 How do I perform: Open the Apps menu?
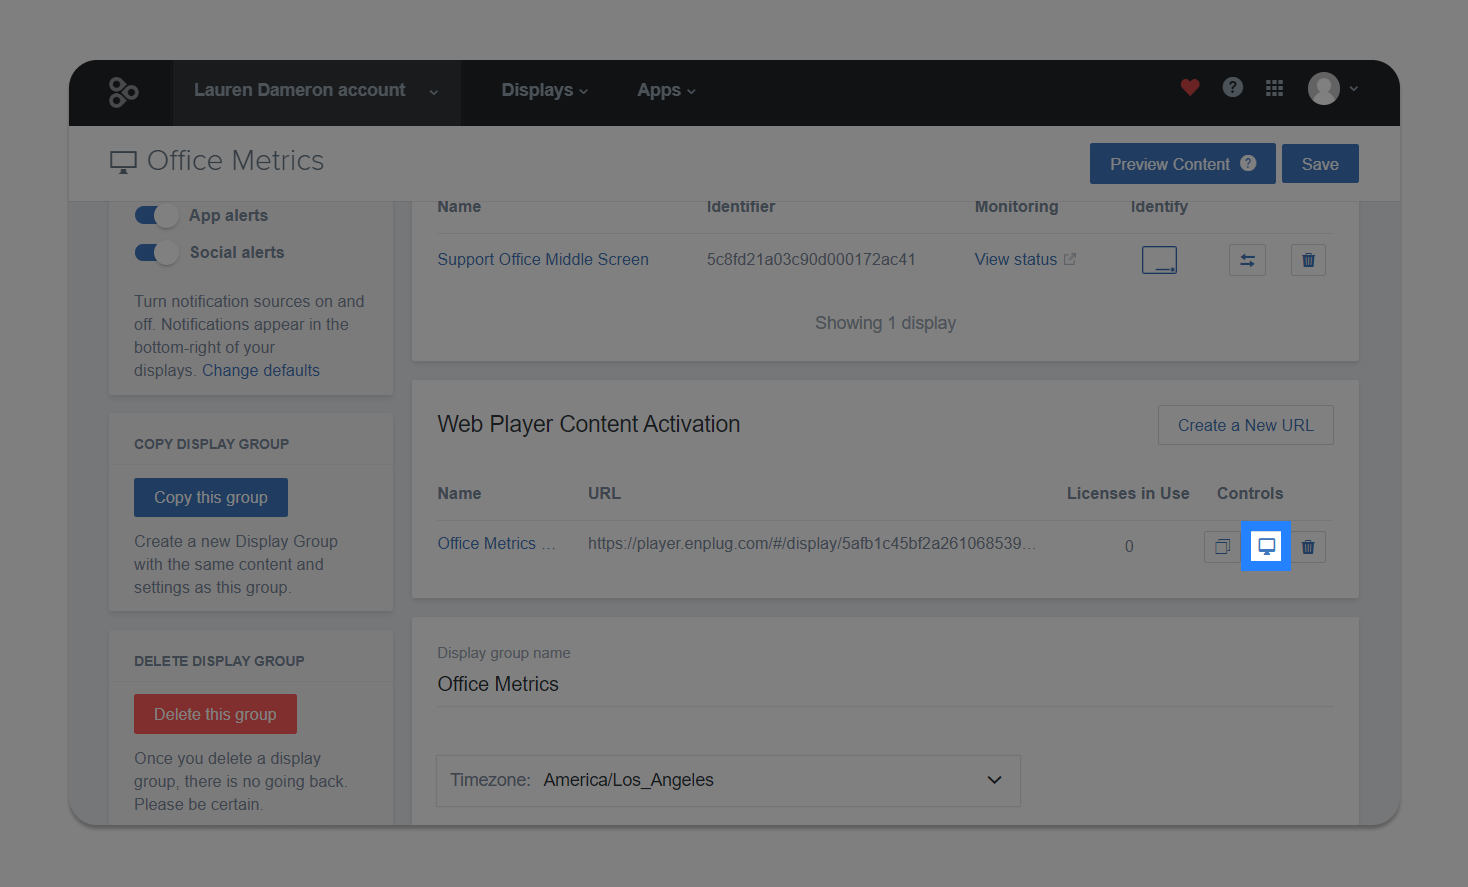point(666,90)
